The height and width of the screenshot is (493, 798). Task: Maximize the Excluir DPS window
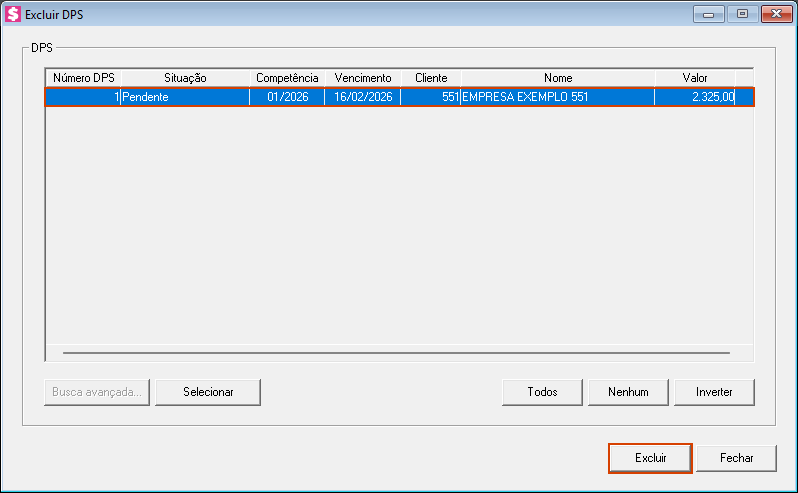(741, 14)
